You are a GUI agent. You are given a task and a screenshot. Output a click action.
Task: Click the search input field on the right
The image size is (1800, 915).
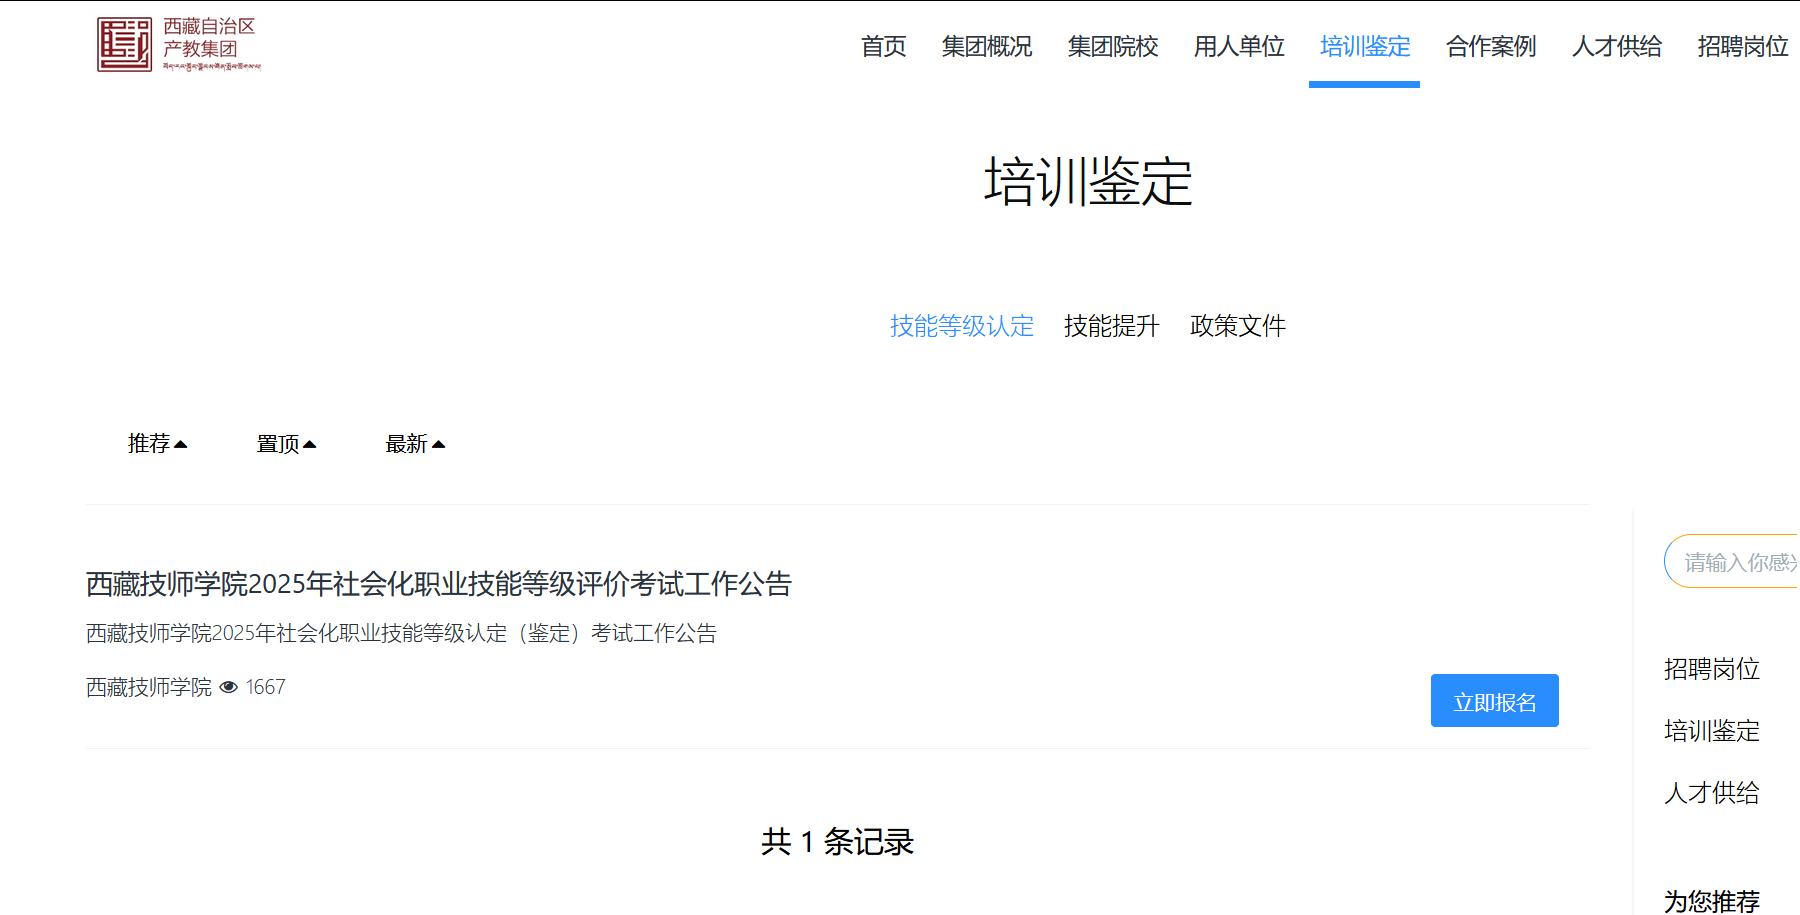tap(1740, 561)
